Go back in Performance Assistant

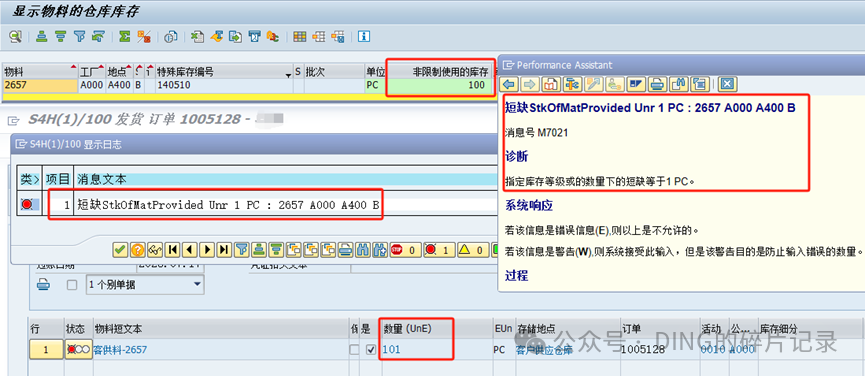coord(510,84)
